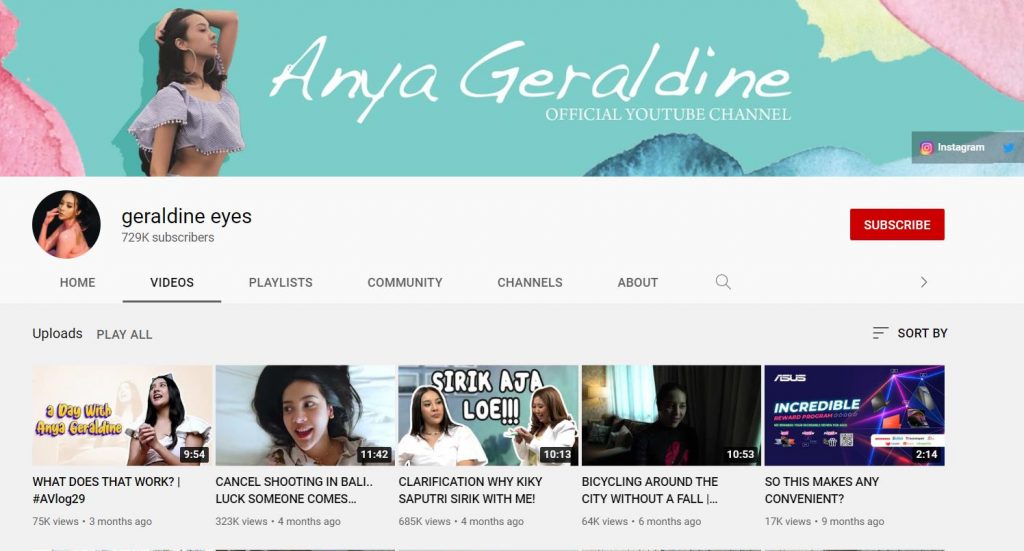Open the Instagram link in the banner
1024x551 pixels.
[x=952, y=148]
